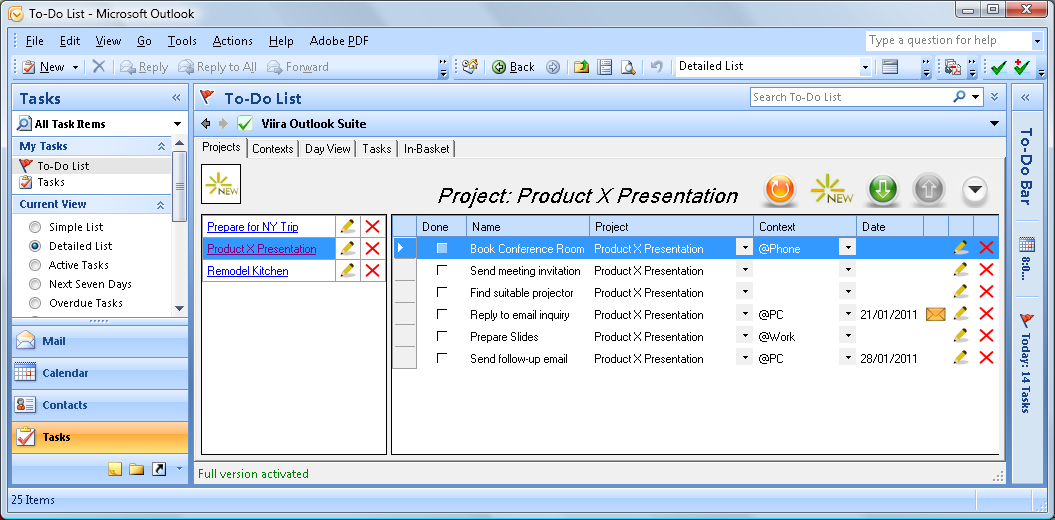Go to the Contacts module

(x=100, y=405)
